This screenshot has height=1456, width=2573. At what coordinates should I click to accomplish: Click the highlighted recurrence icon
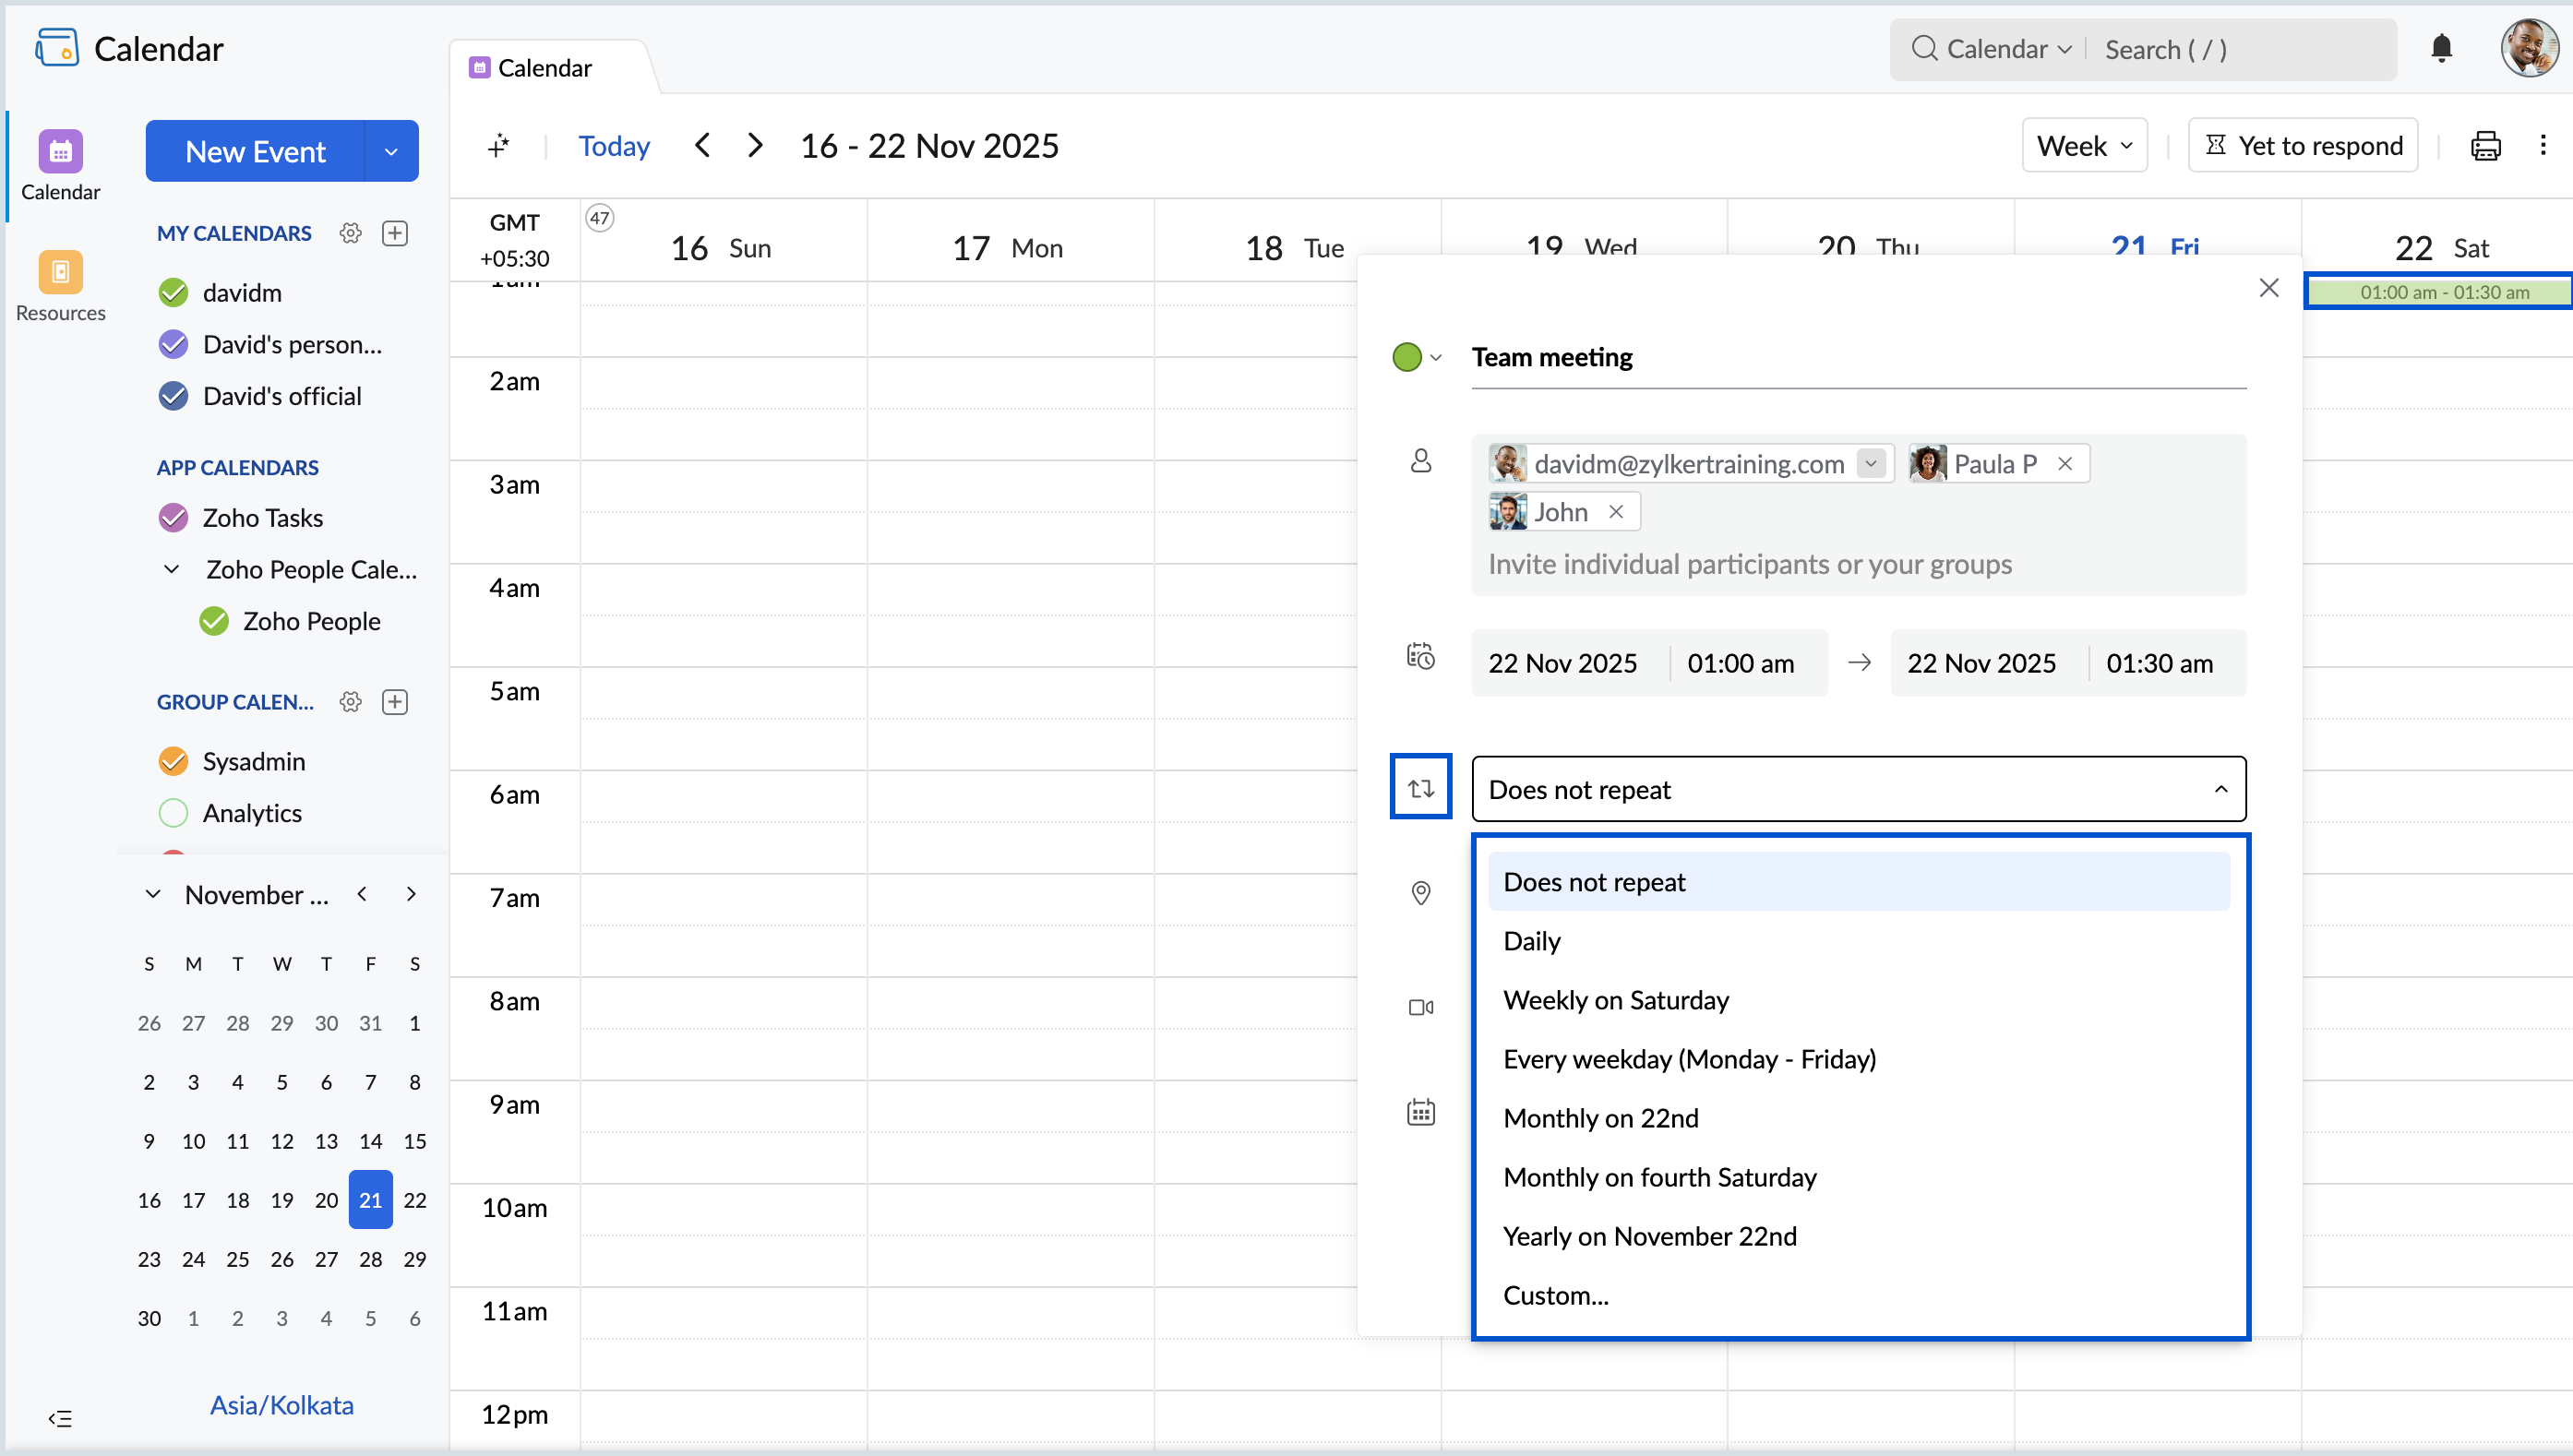[x=1420, y=787]
